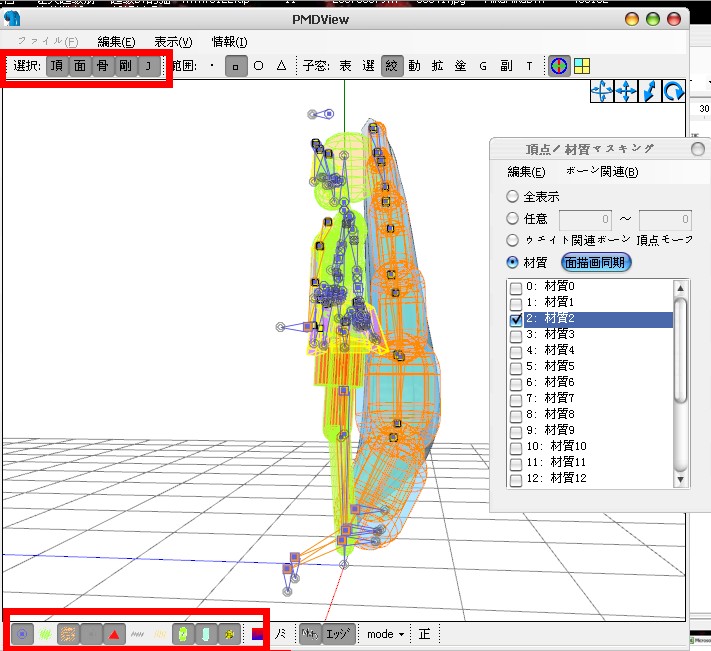The width and height of the screenshot is (711, 651).
Task: Toggle bone selection button 骨
Action: pos(102,66)
